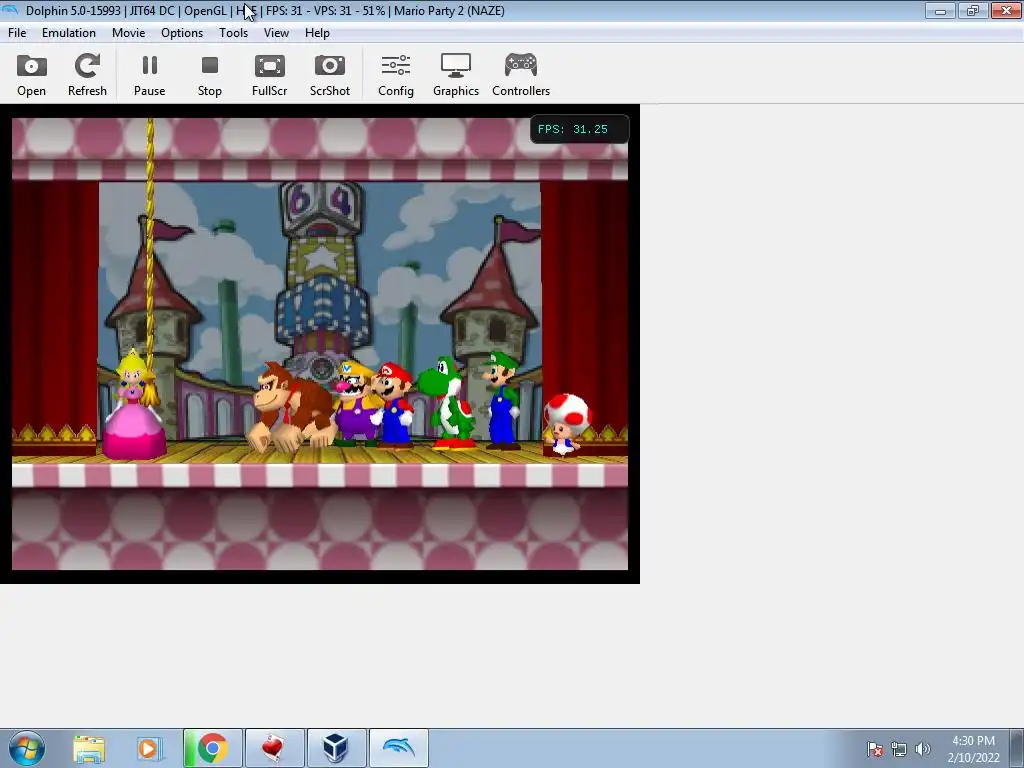Close the Dolphin window
The height and width of the screenshot is (768, 1024).
[x=1006, y=10]
